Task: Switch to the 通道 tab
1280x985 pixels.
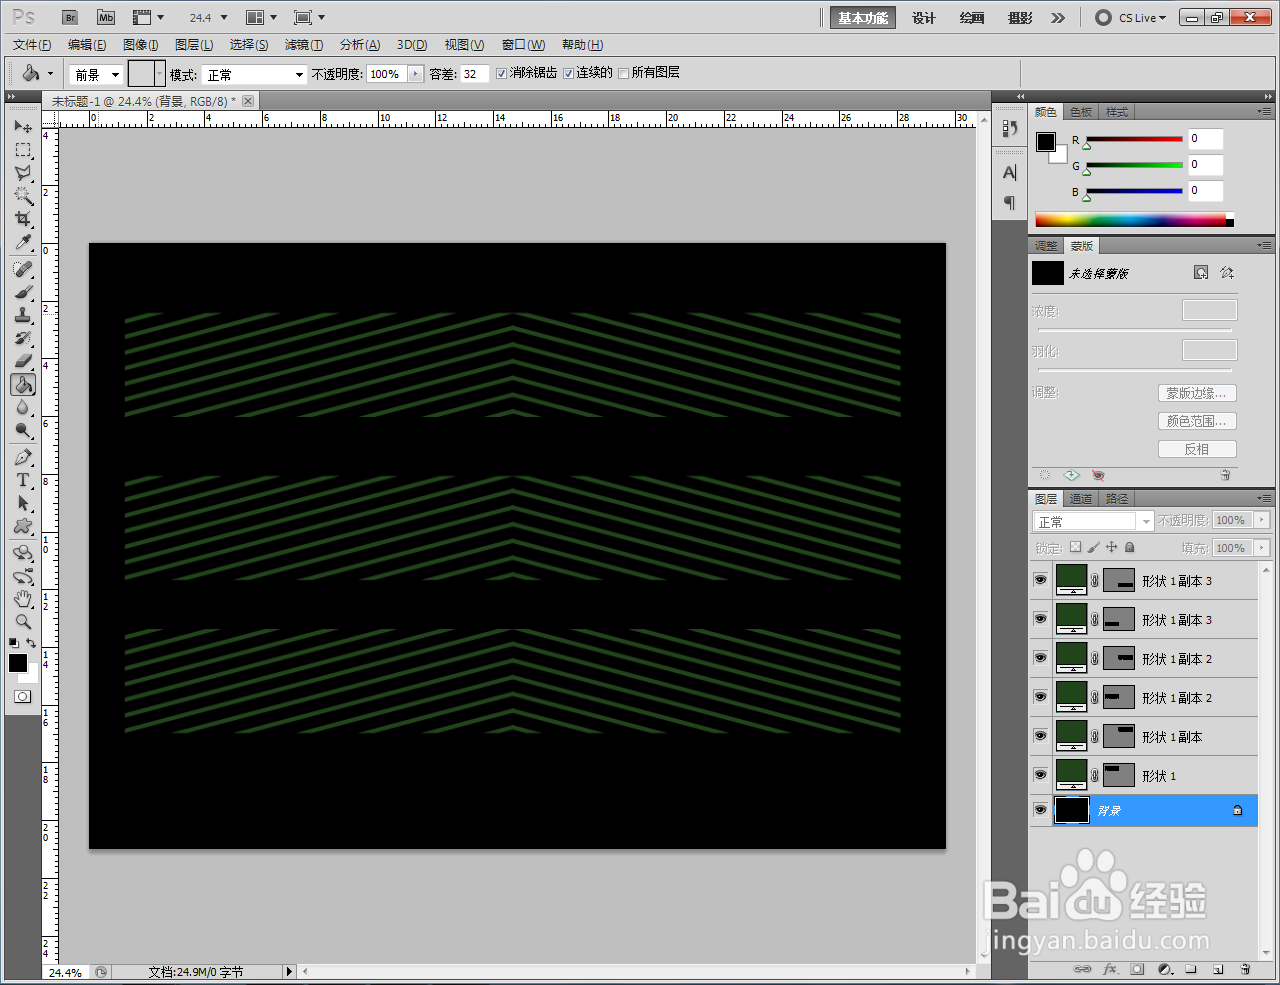Action: click(1081, 499)
